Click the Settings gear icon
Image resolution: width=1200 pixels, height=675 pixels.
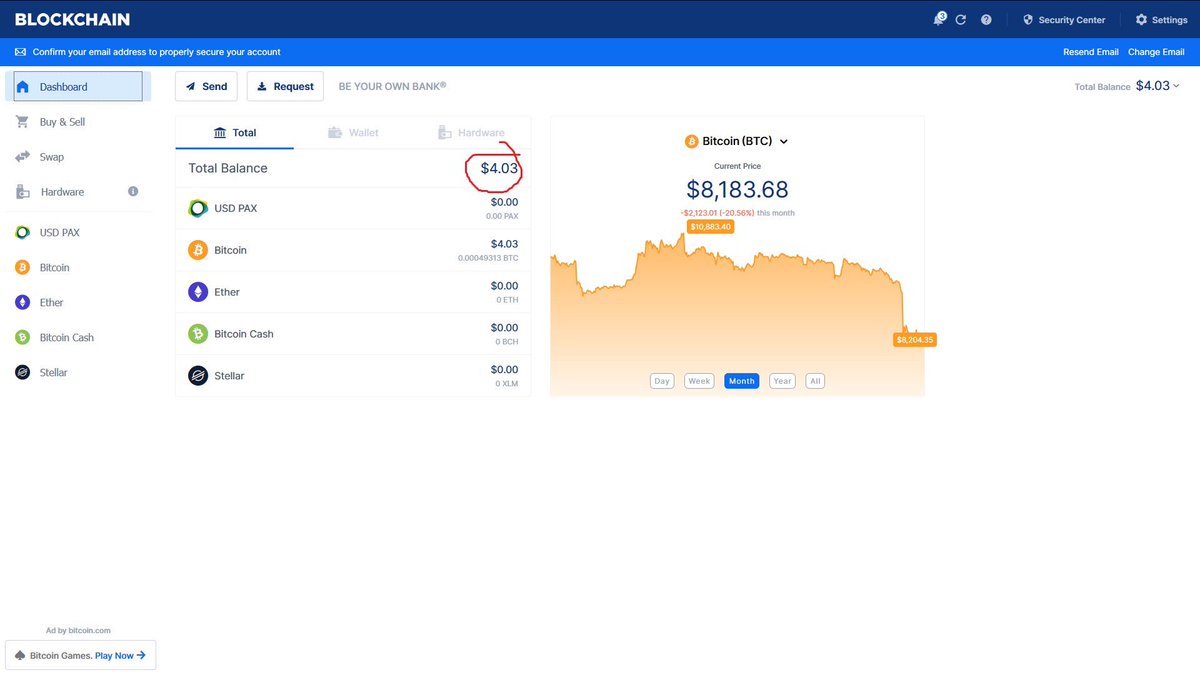click(1141, 20)
